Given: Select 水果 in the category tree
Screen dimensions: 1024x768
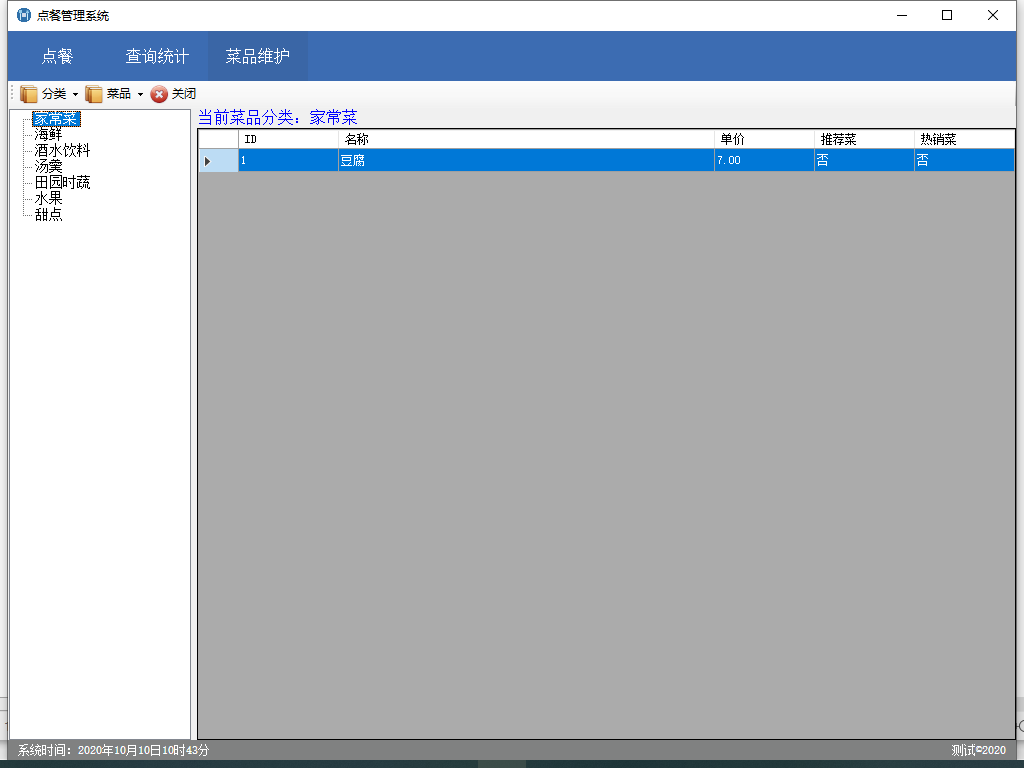Looking at the screenshot, I should (48, 198).
